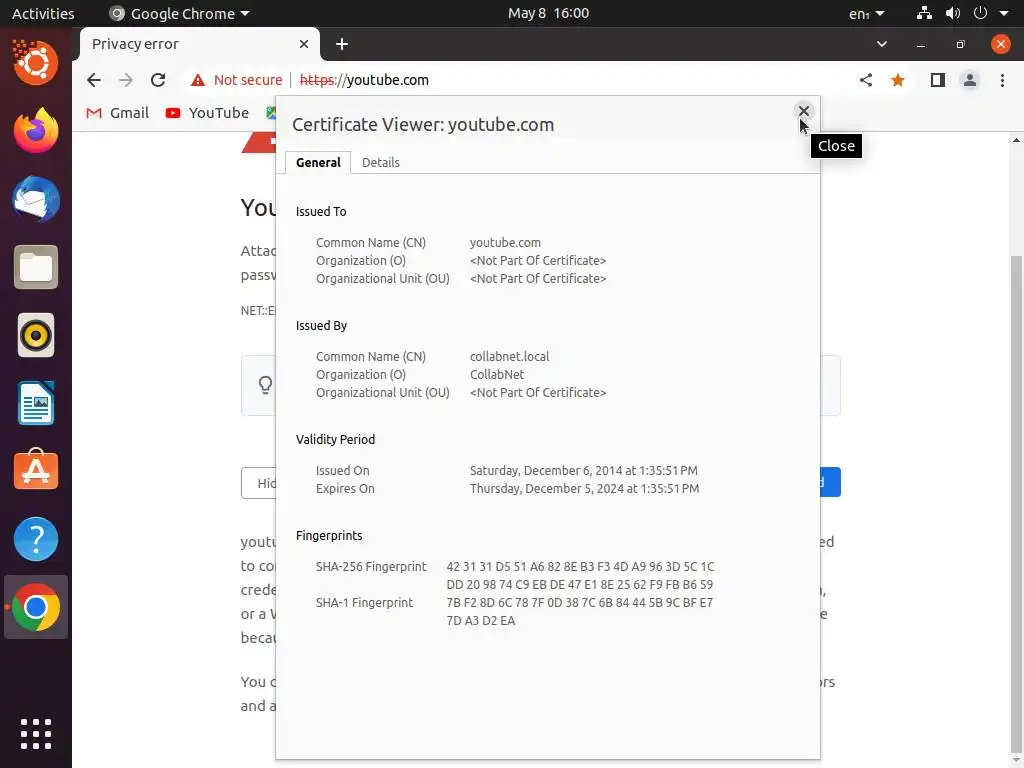Show Applications grid
The image size is (1024, 768).
click(36, 734)
